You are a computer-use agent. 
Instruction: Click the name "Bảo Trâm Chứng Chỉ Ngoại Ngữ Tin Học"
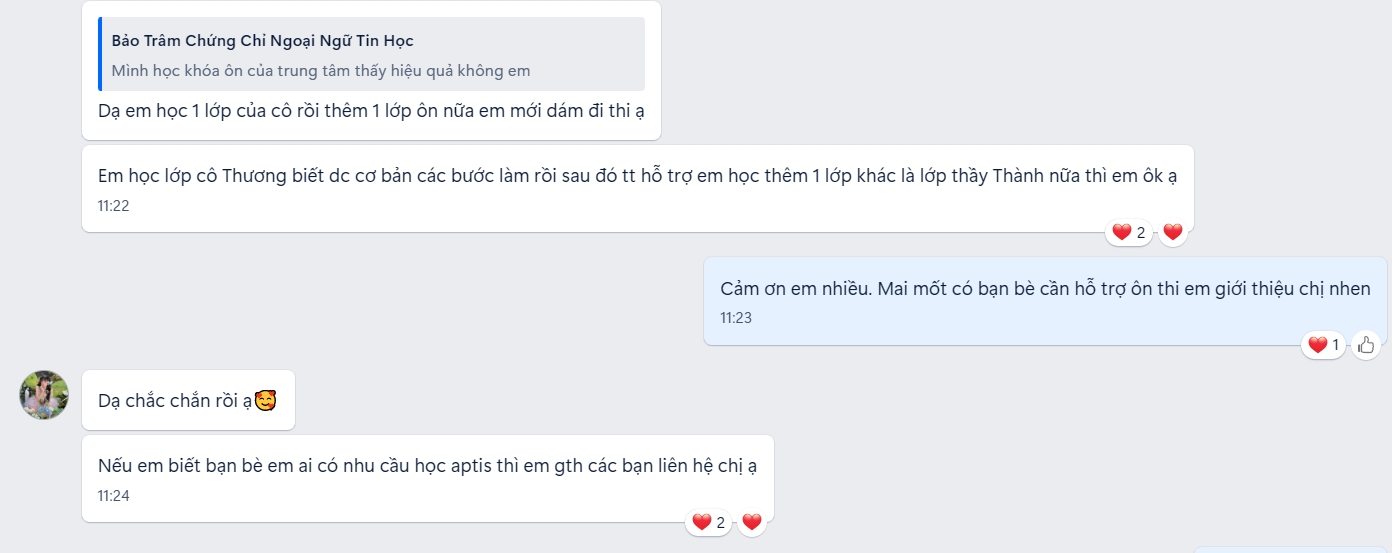(262, 41)
